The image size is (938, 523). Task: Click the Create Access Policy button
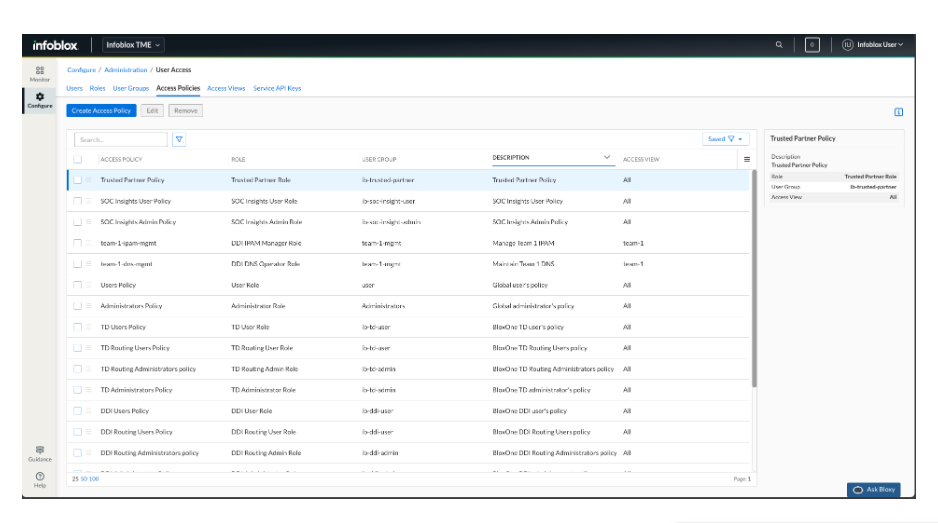[x=101, y=111]
